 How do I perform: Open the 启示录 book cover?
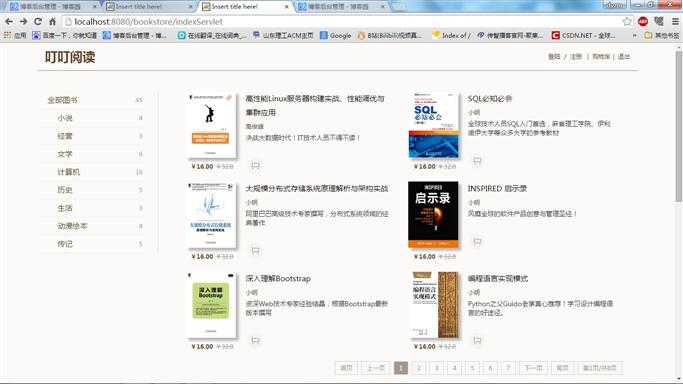[x=433, y=215]
